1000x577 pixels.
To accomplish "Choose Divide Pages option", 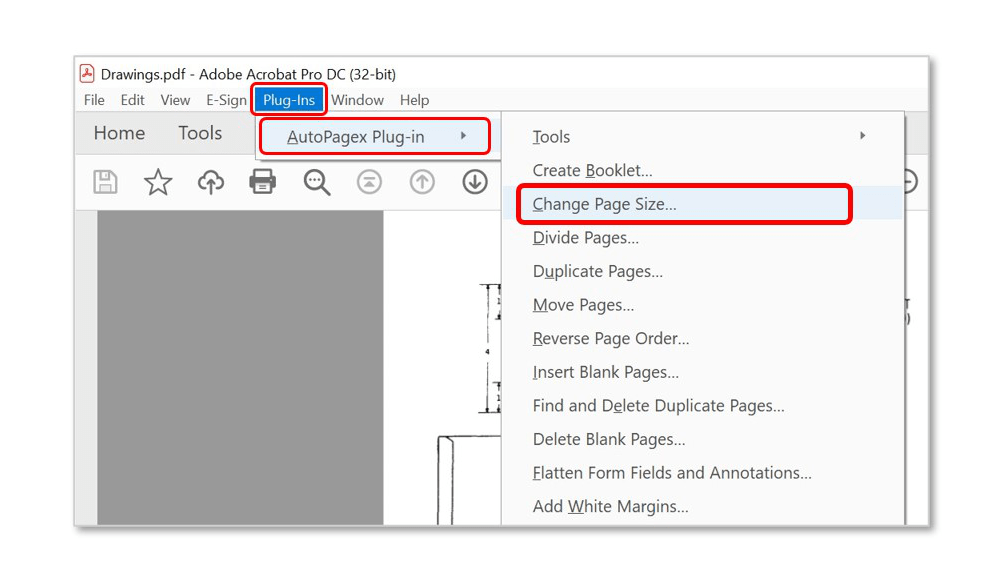I will click(703, 238).
